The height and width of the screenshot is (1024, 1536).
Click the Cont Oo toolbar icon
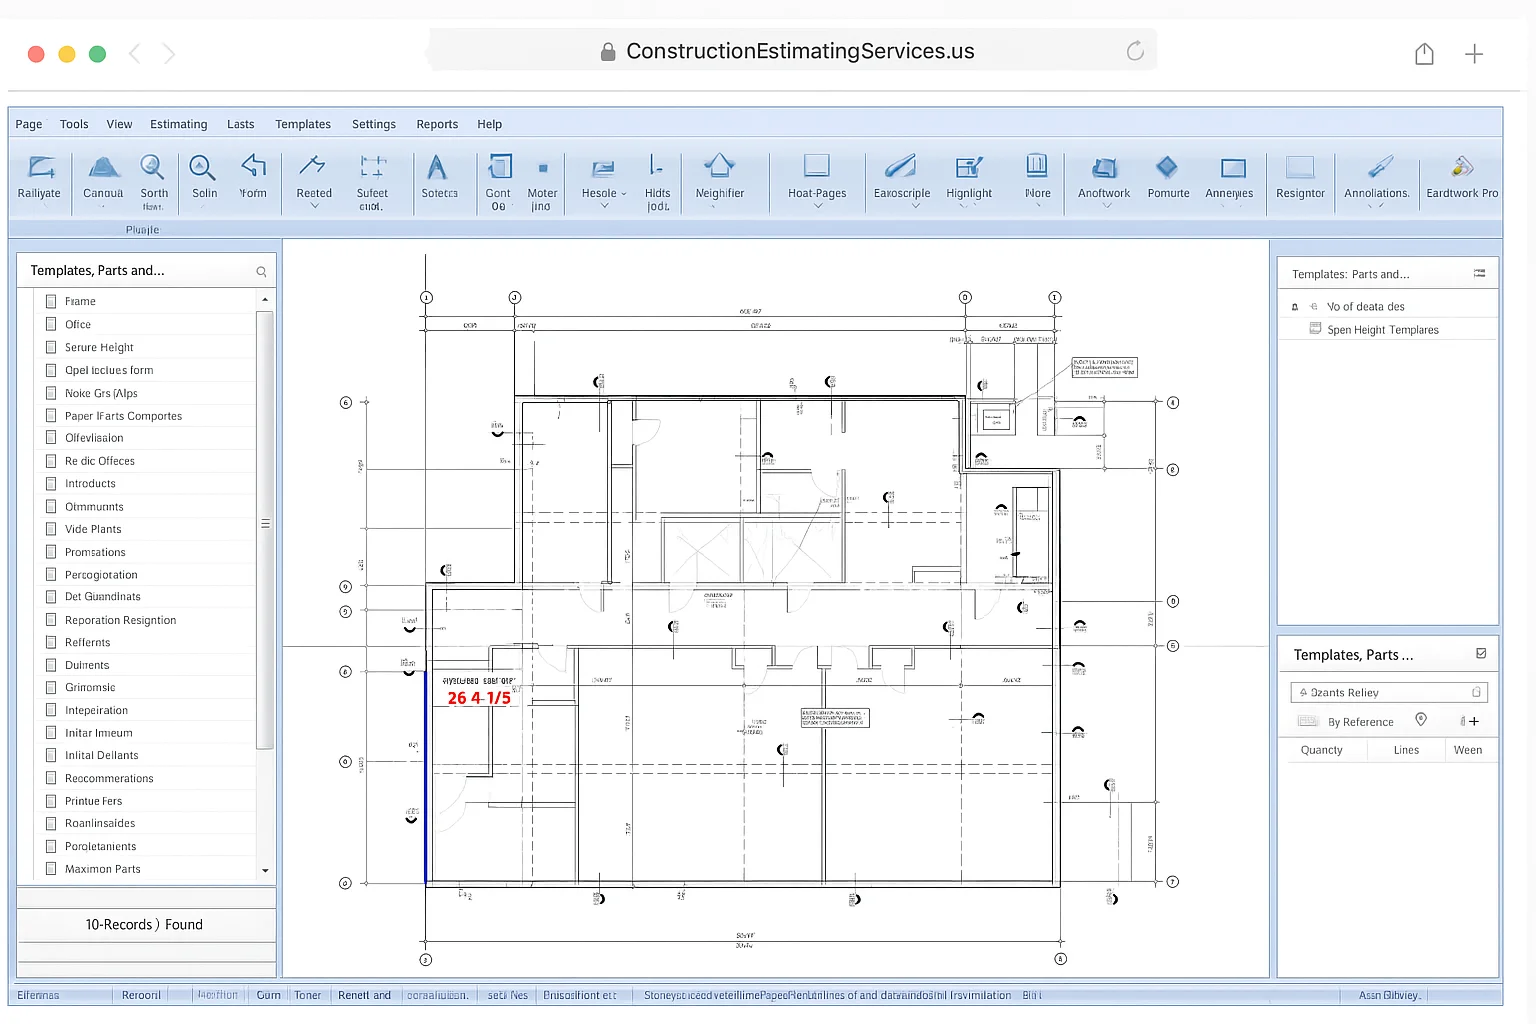[x=500, y=166]
